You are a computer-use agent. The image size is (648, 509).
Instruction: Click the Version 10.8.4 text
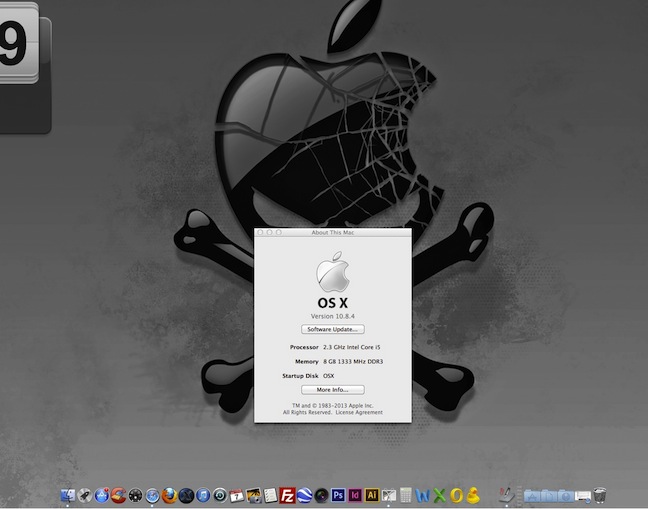coord(333,316)
